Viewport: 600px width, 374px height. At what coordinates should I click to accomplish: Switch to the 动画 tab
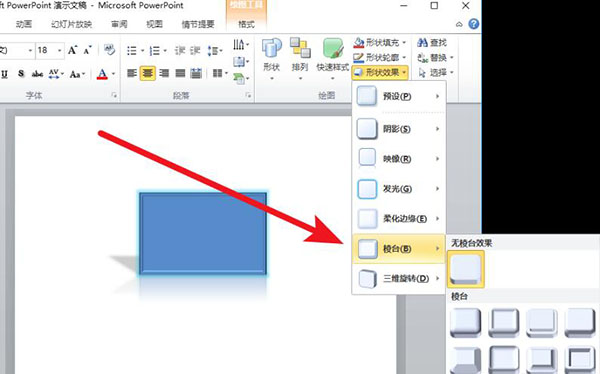point(24,24)
